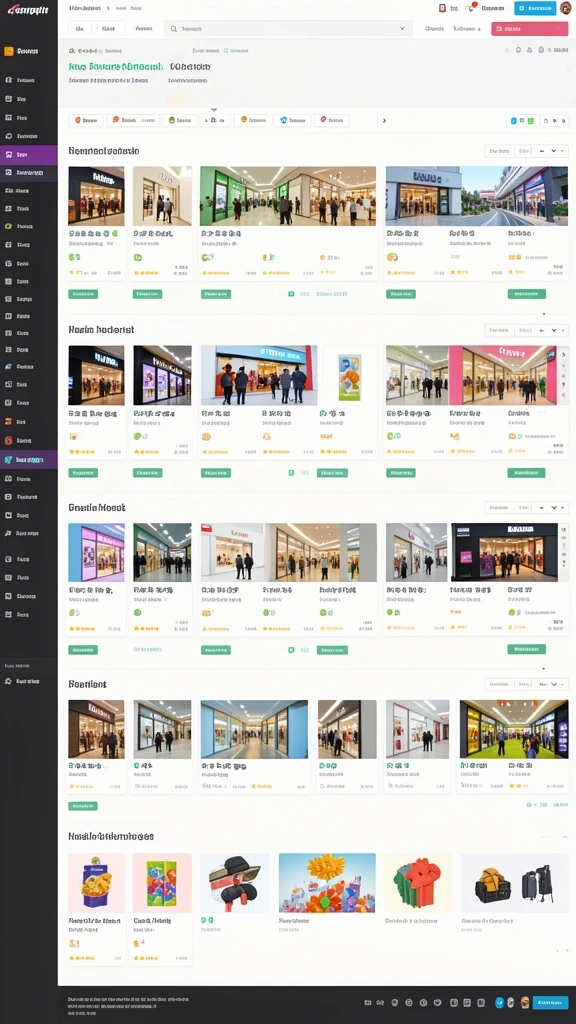Click the blue Twitter bird icon in the footer
Viewport: 576px width, 1024px height.
point(500,1002)
